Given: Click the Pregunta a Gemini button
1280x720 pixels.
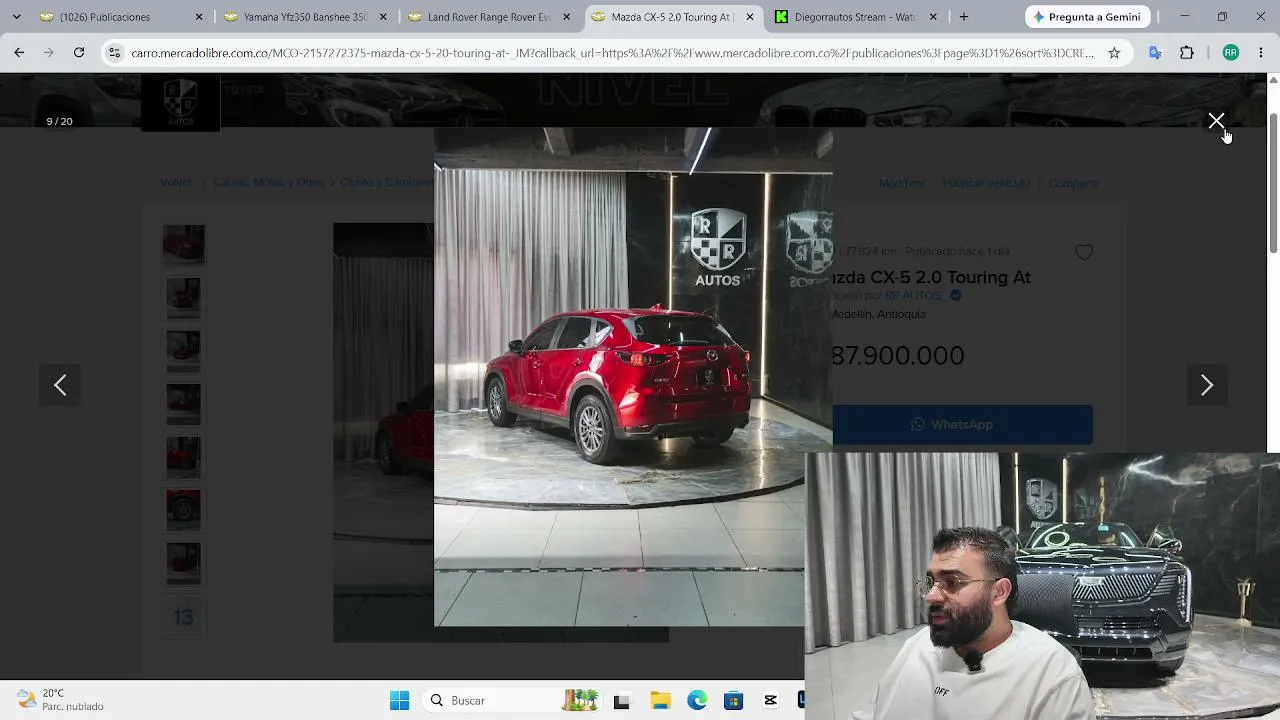Looking at the screenshot, I should [x=1088, y=17].
